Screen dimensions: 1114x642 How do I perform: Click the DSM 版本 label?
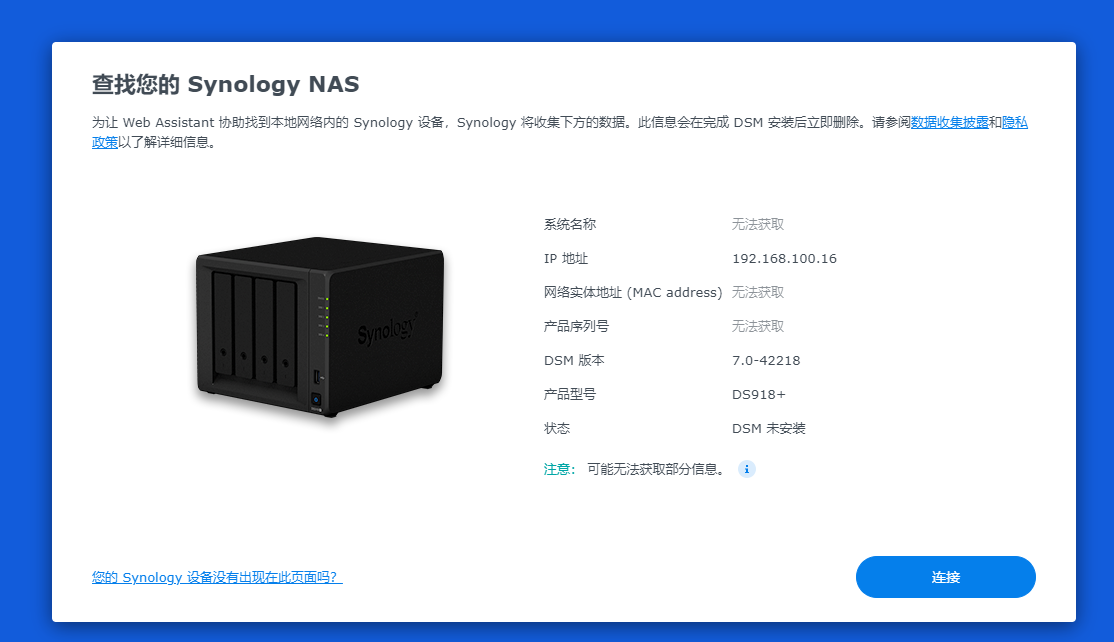[x=574, y=361]
